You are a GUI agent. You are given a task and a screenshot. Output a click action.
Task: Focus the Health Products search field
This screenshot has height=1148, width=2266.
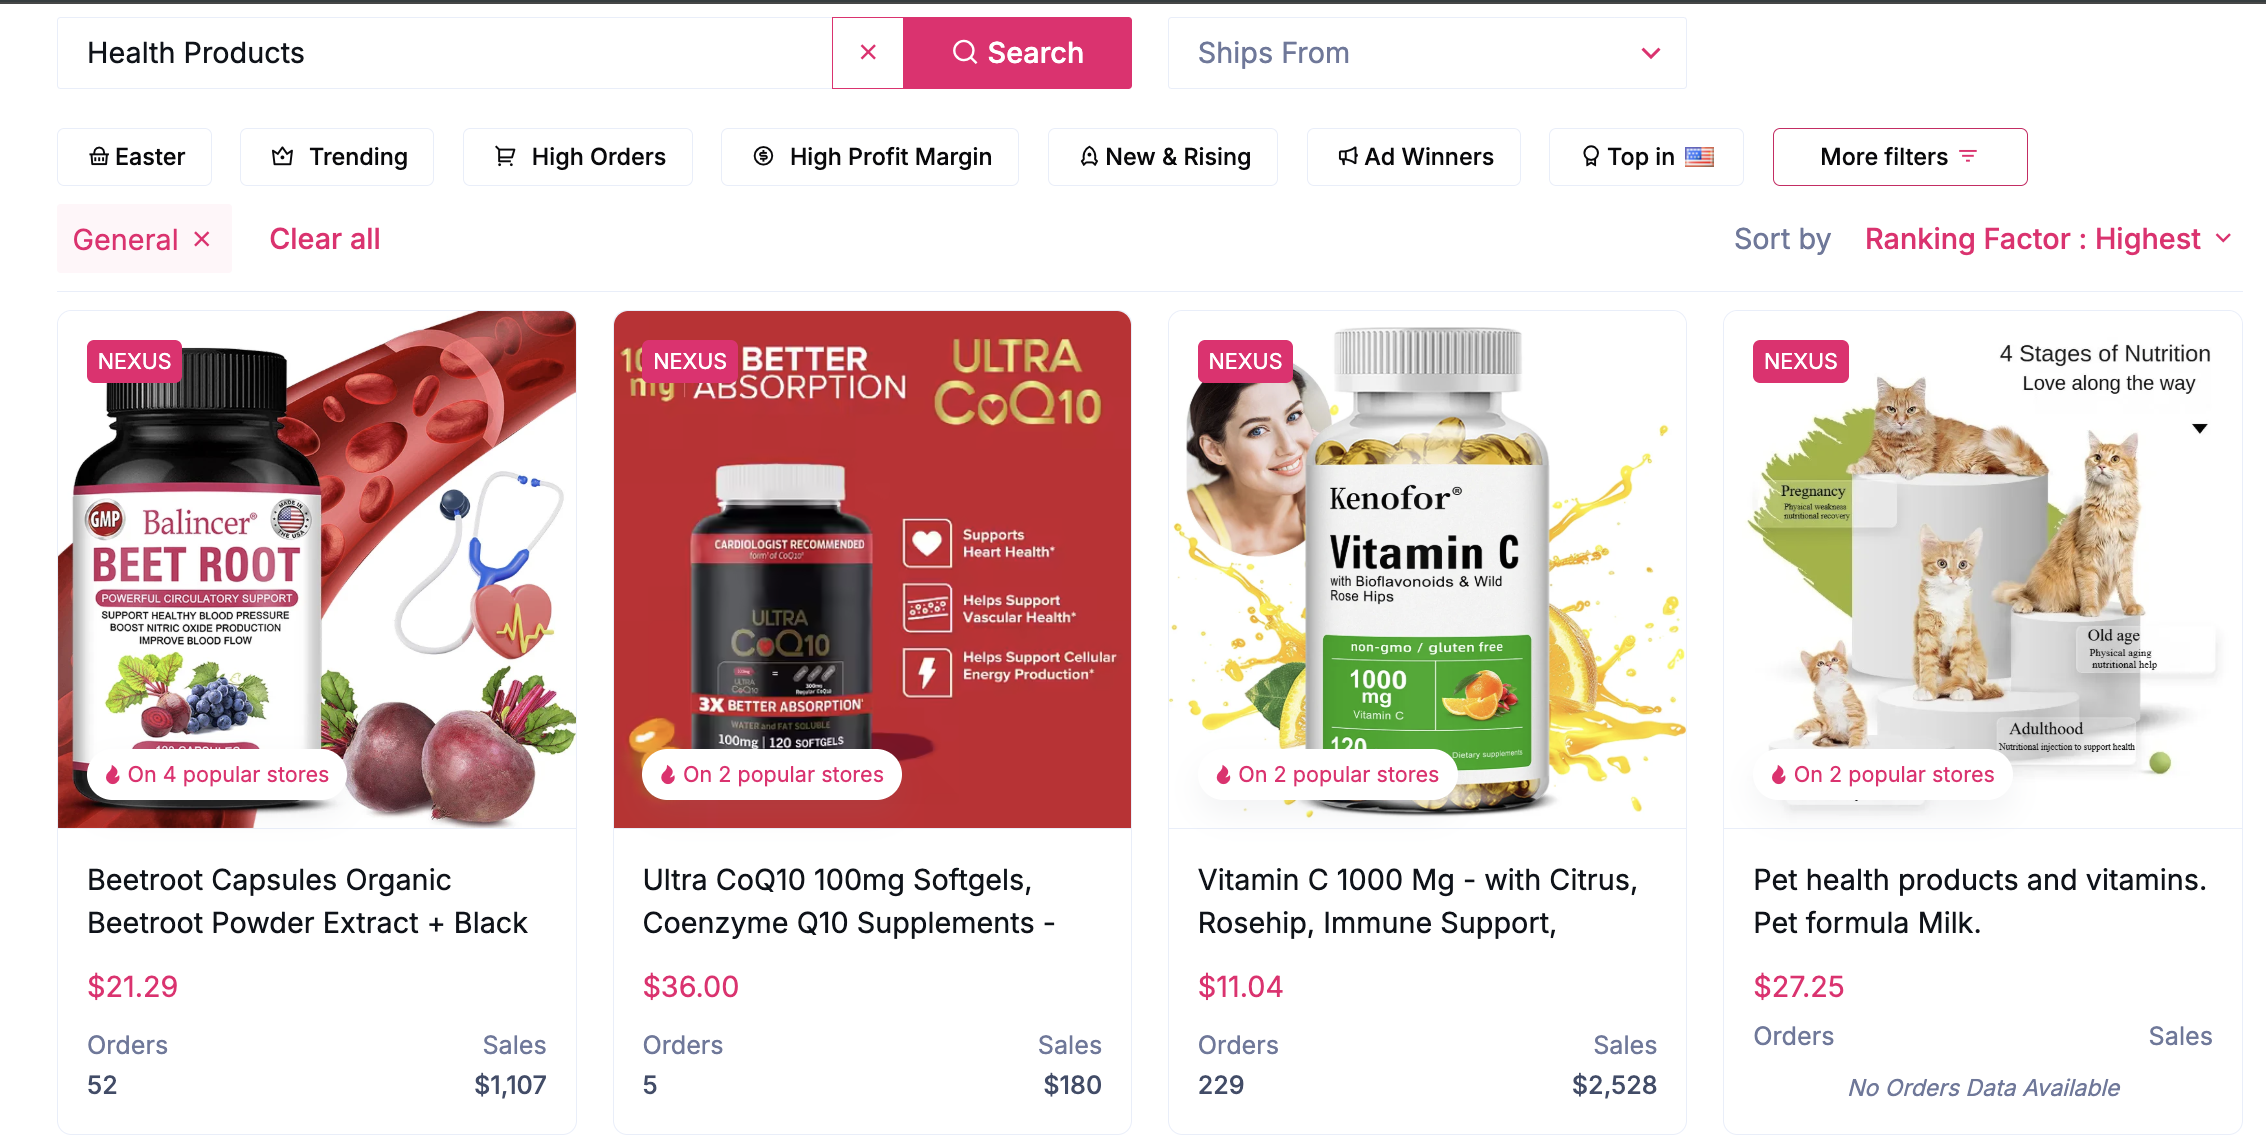(445, 53)
